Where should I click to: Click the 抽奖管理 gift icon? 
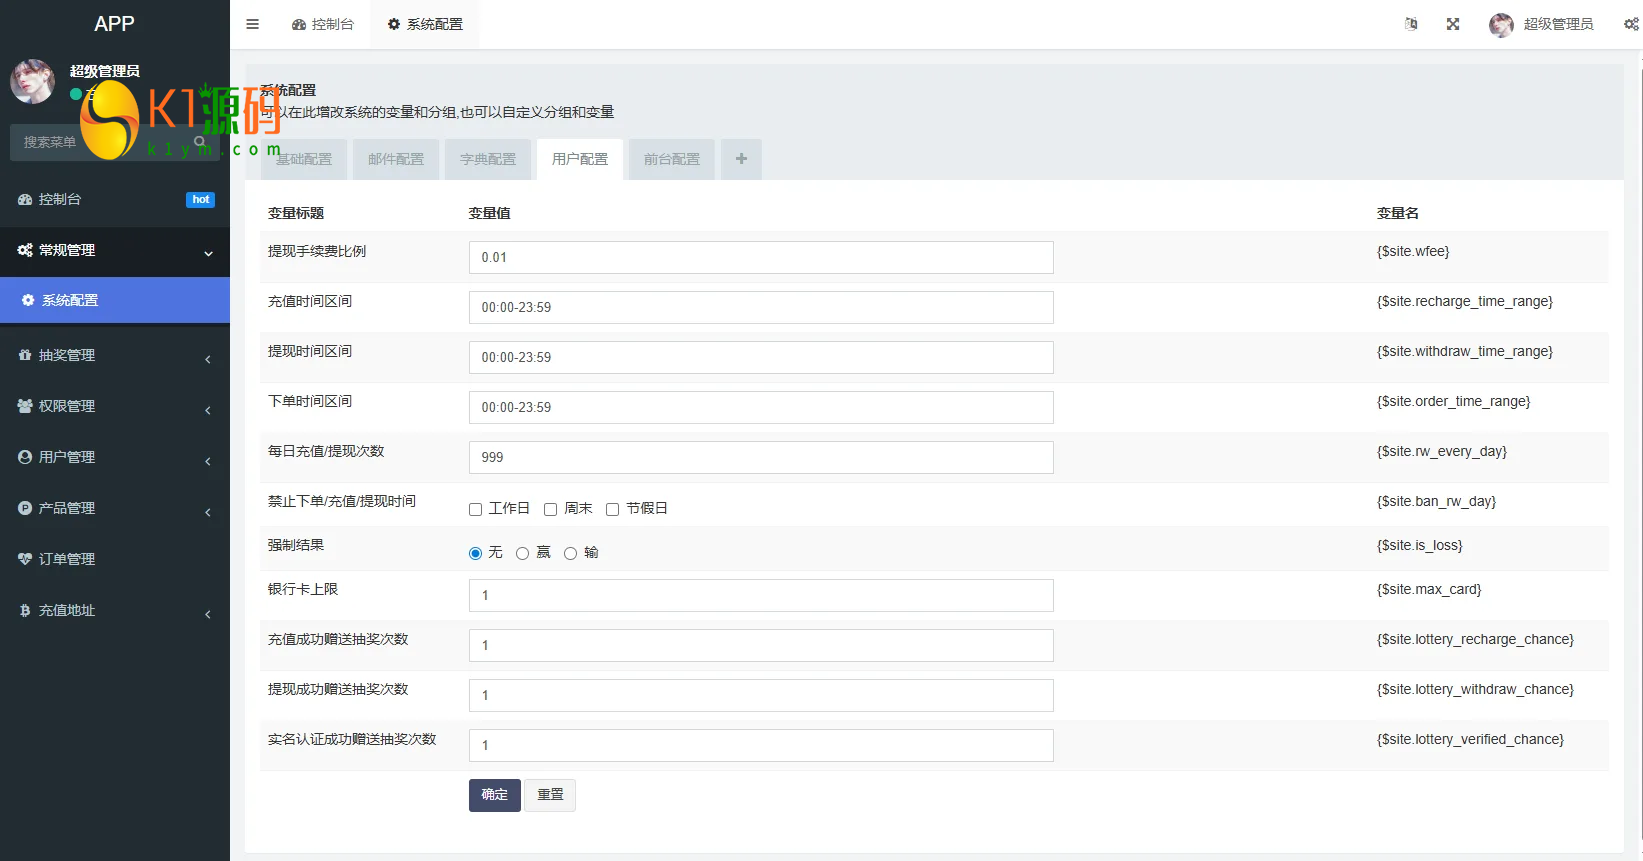pyautogui.click(x=25, y=355)
